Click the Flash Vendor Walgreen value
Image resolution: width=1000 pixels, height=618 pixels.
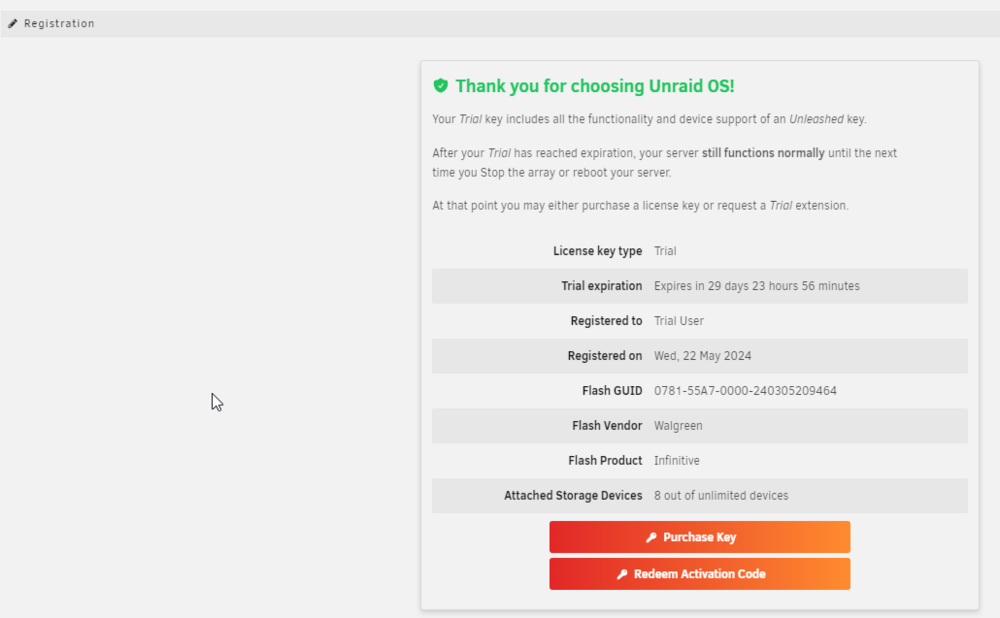point(678,426)
